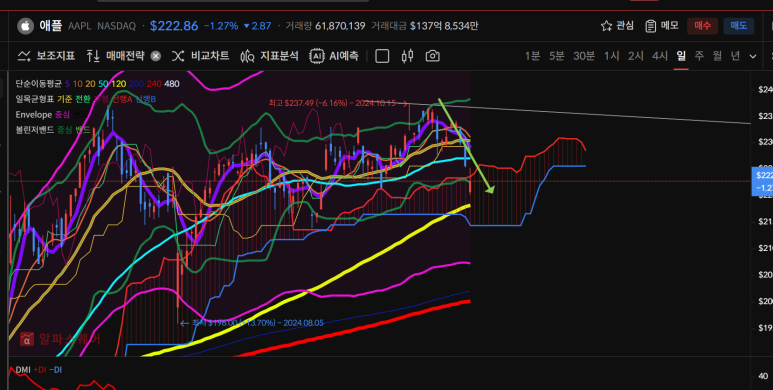Image resolution: width=773 pixels, height=390 pixels.
Task: Clear the 매매전략 selection with the X
Action: click(x=156, y=56)
